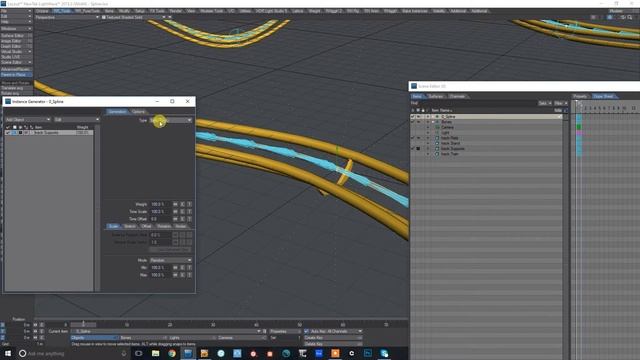
Task: Click the Camera item icon in Scene Editor
Action: [x=437, y=127]
